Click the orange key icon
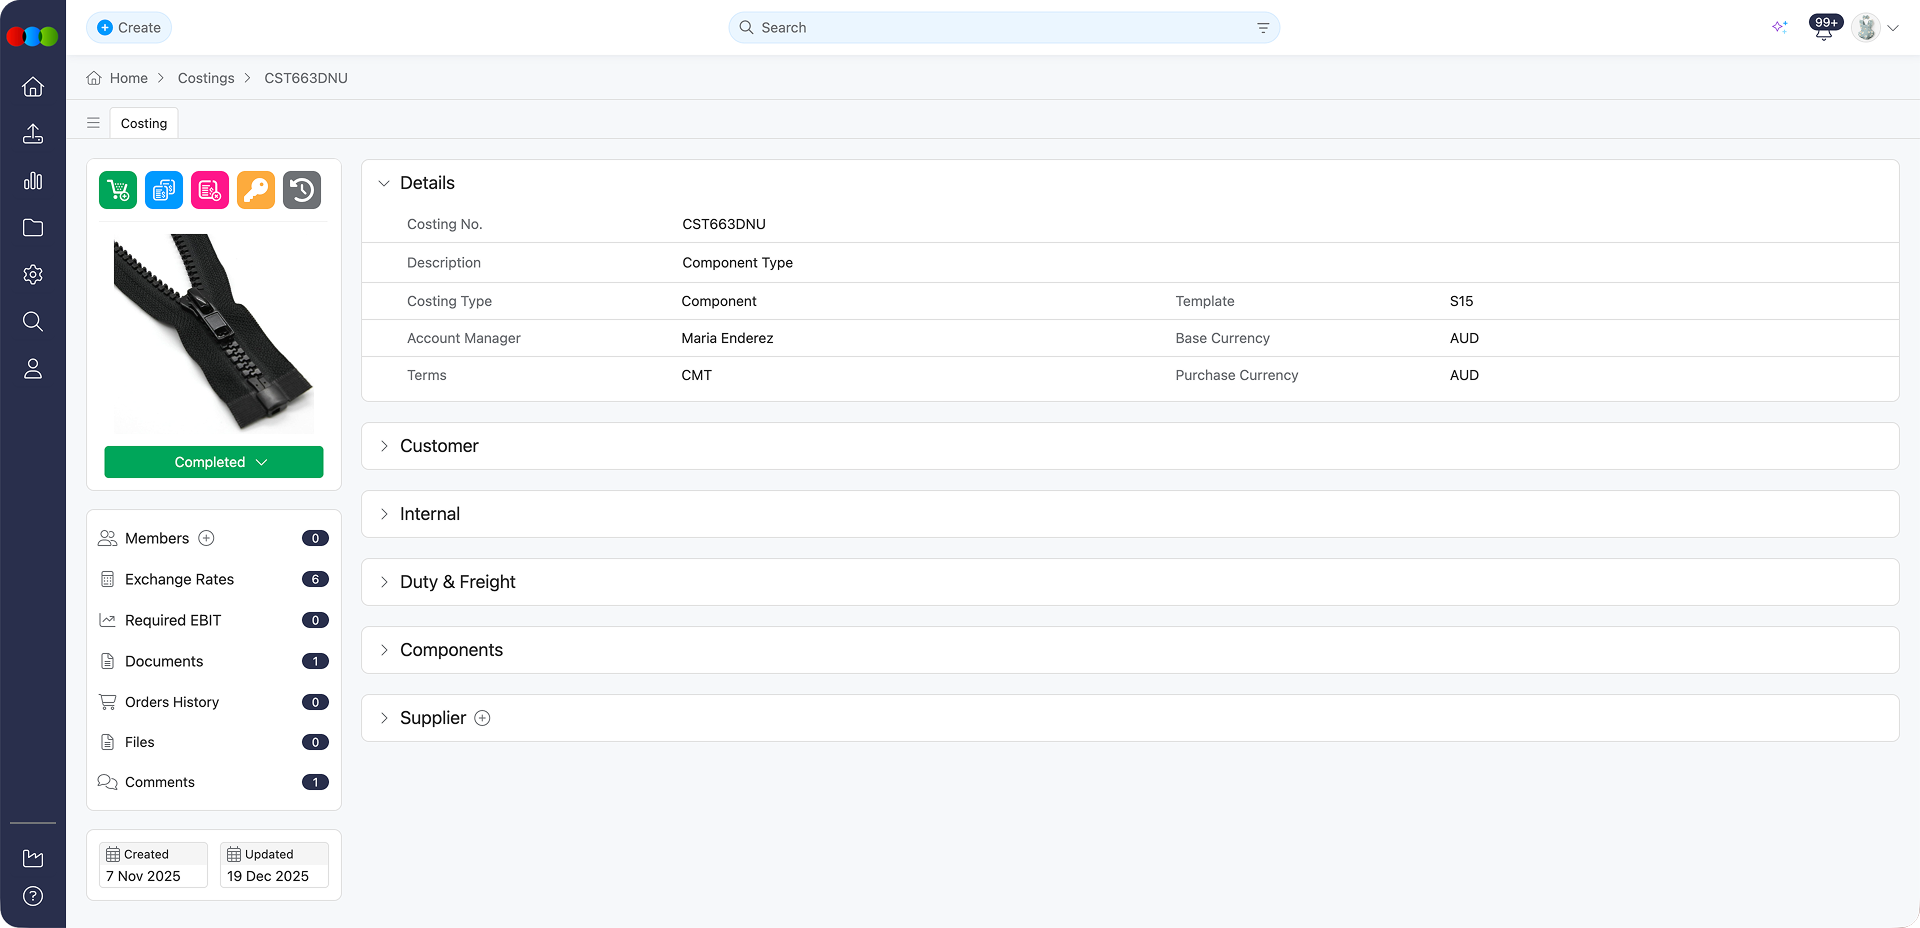 tap(256, 190)
